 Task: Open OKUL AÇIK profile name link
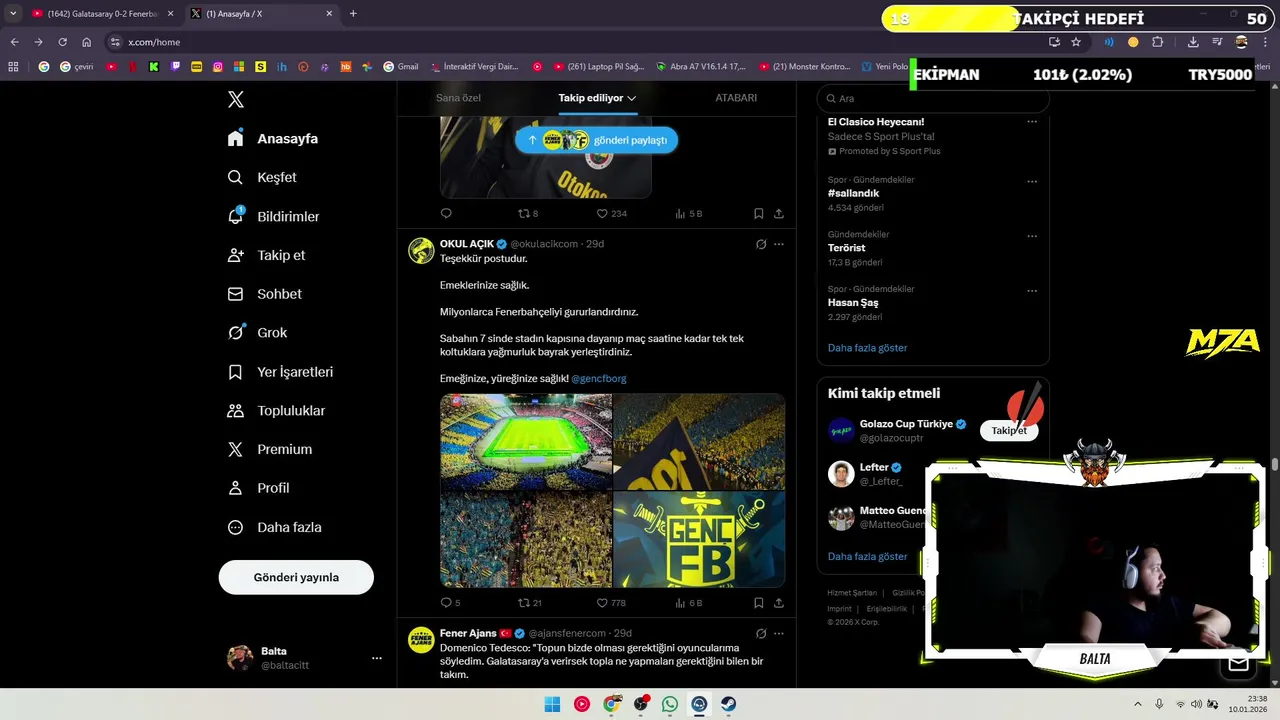pyautogui.click(x=467, y=244)
